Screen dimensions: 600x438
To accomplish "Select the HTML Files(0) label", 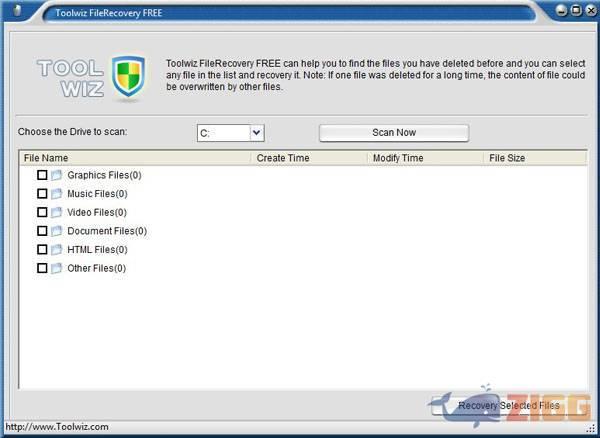I will tap(98, 250).
